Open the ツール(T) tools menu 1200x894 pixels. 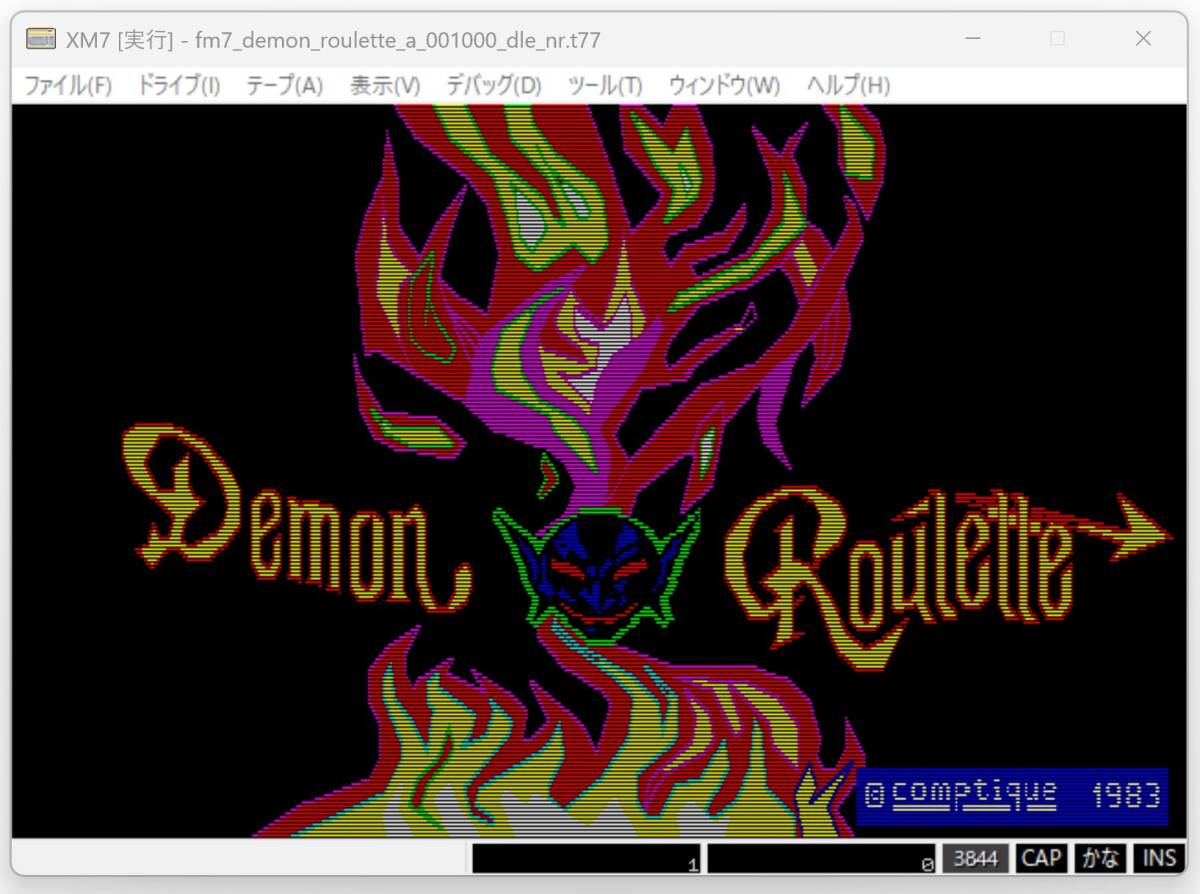click(604, 86)
